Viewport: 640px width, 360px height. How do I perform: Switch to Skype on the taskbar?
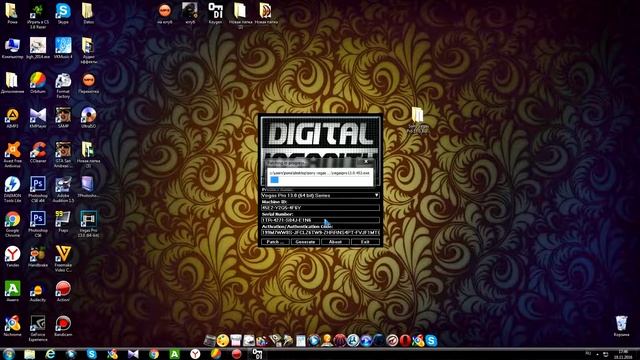91,354
